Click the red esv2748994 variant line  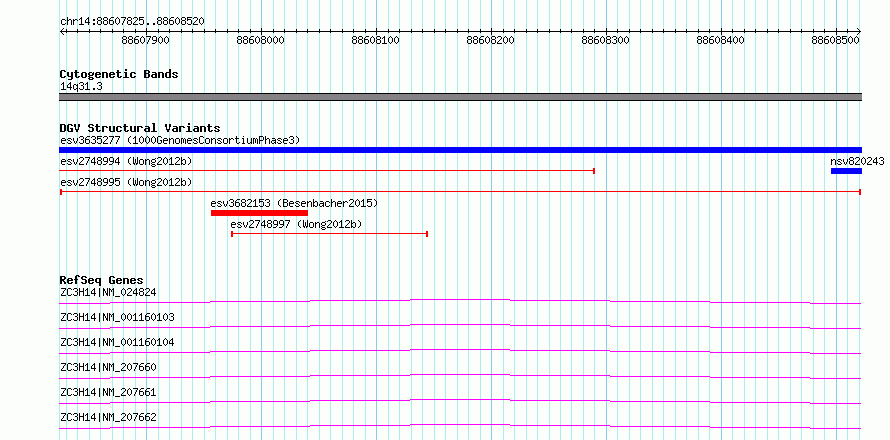point(327,170)
